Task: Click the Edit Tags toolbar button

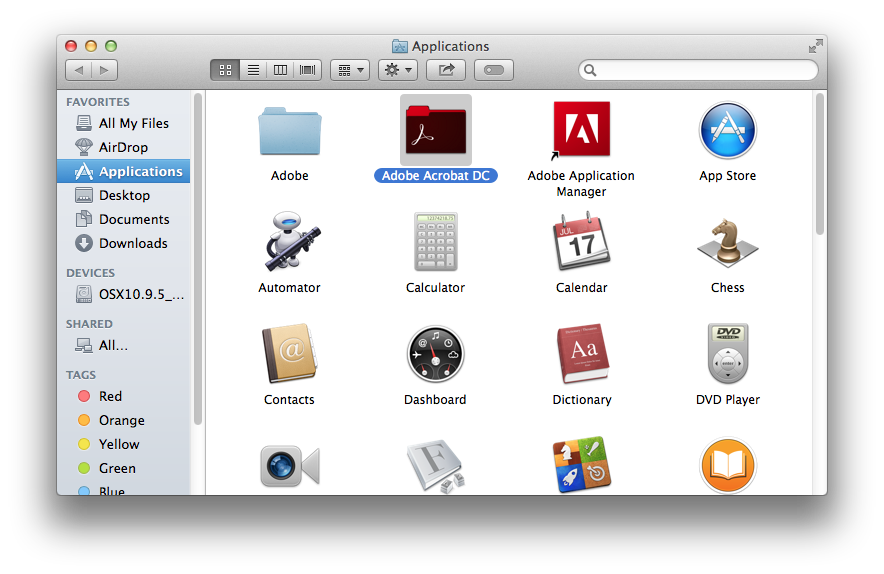Action: [x=494, y=70]
